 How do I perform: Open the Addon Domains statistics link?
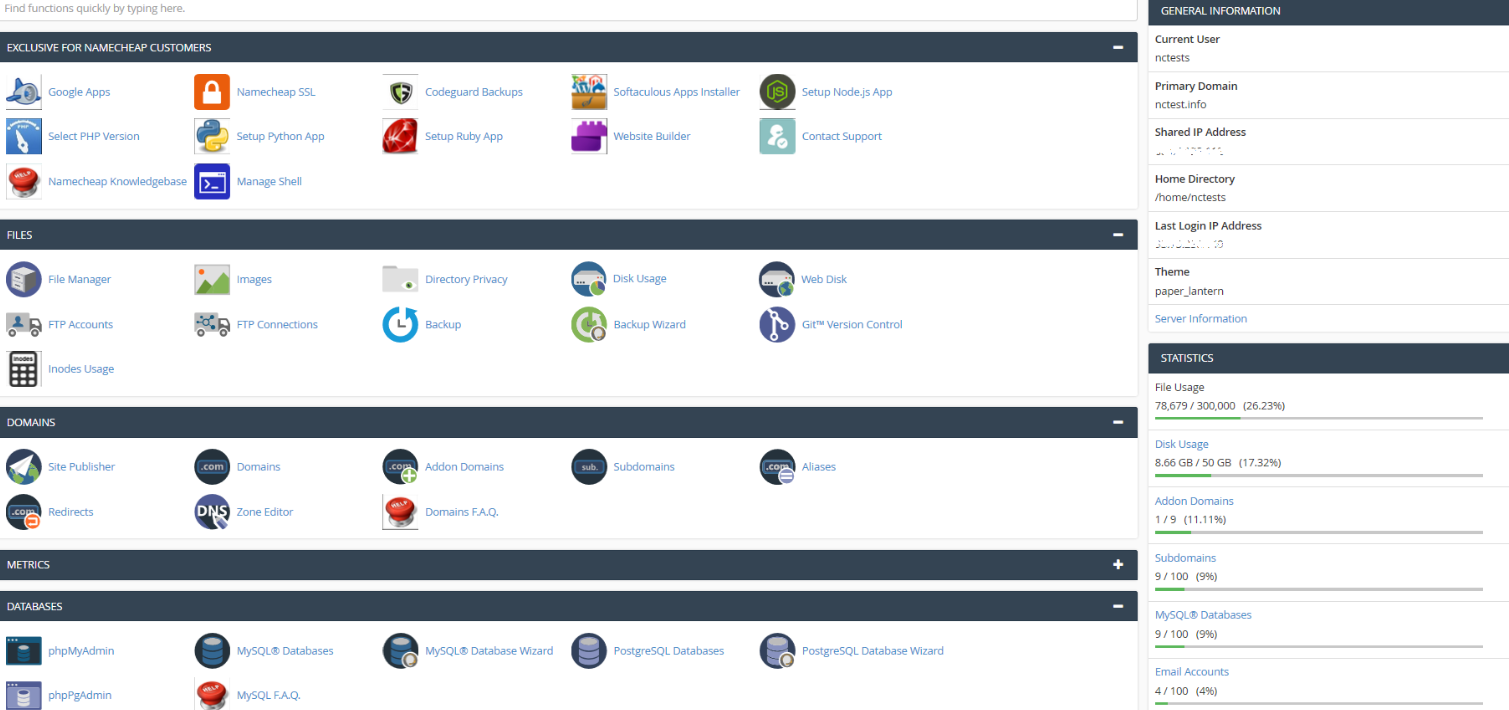[1194, 501]
